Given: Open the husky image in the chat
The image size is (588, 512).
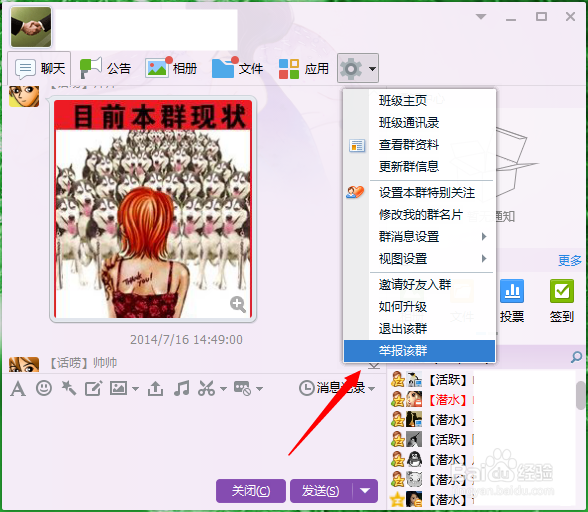Looking at the screenshot, I should [x=153, y=209].
